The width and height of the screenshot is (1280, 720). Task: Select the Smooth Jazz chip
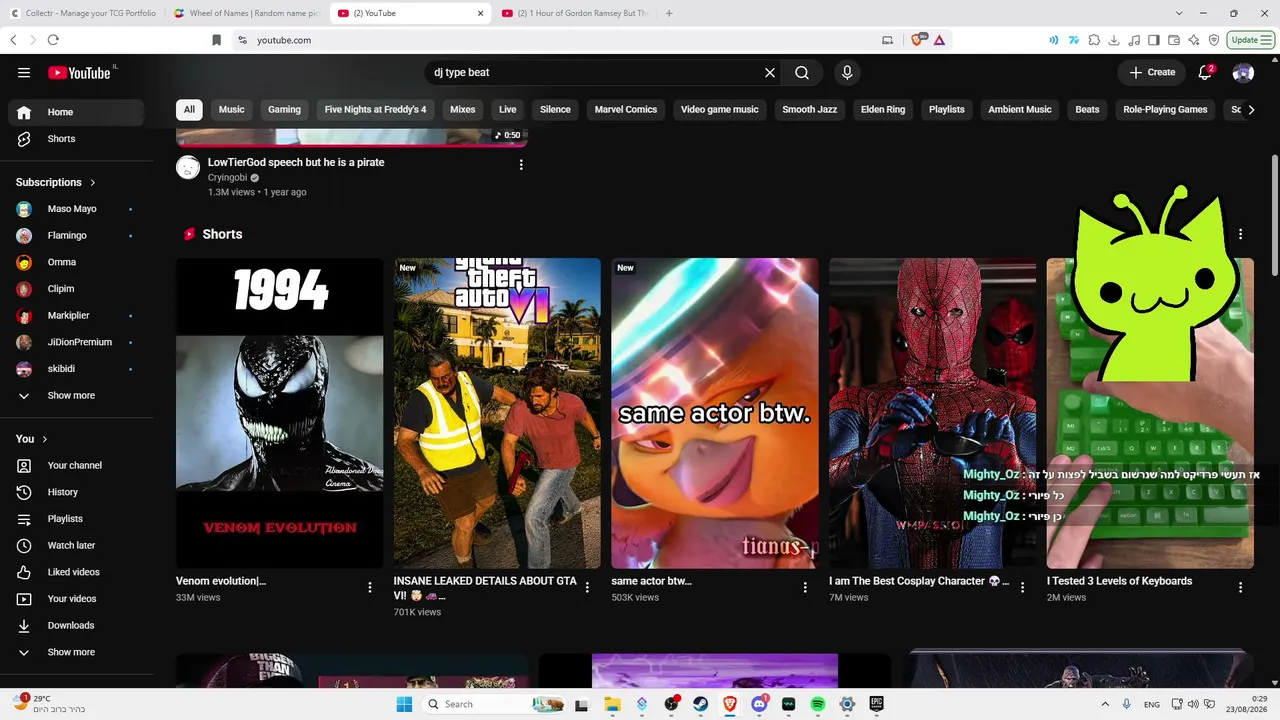pos(810,110)
